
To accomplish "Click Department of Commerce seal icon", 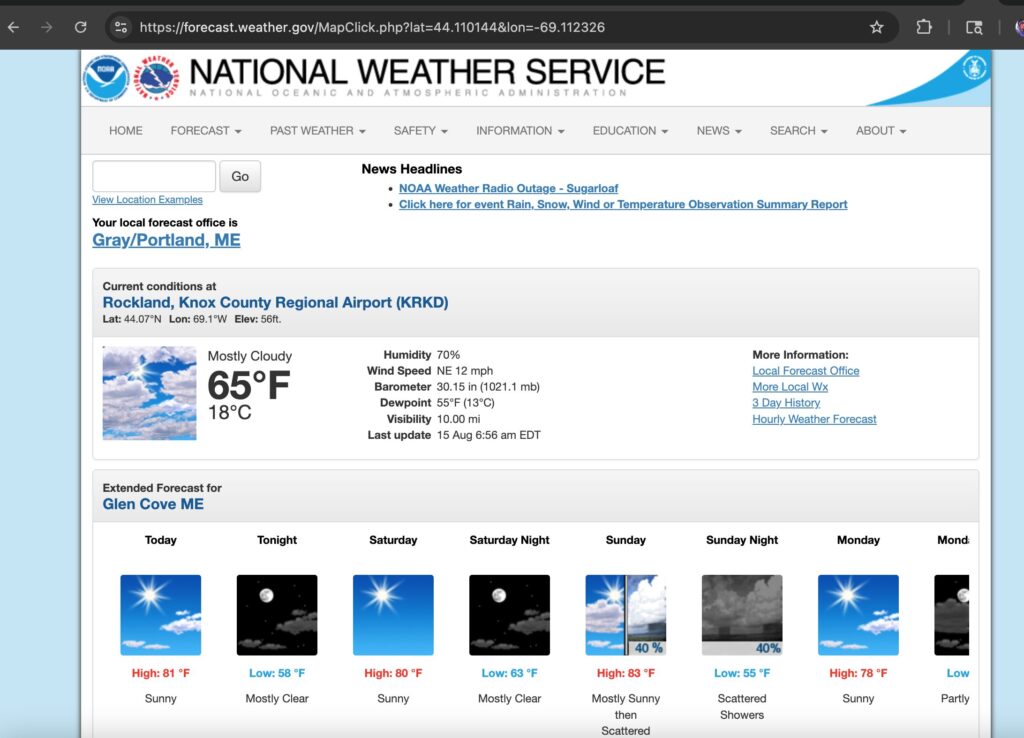I will click(x=974, y=67).
